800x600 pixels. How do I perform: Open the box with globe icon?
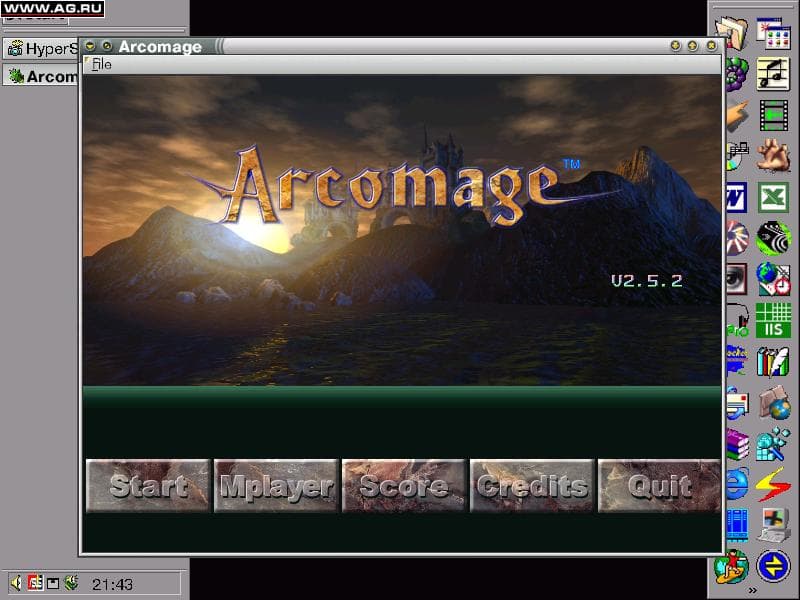pyautogui.click(x=773, y=403)
